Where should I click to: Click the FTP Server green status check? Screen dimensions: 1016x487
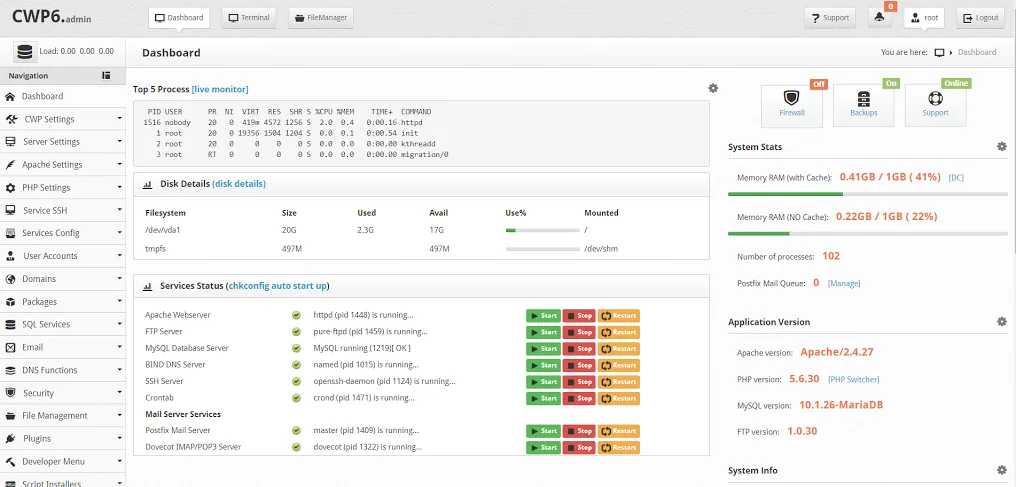click(296, 332)
